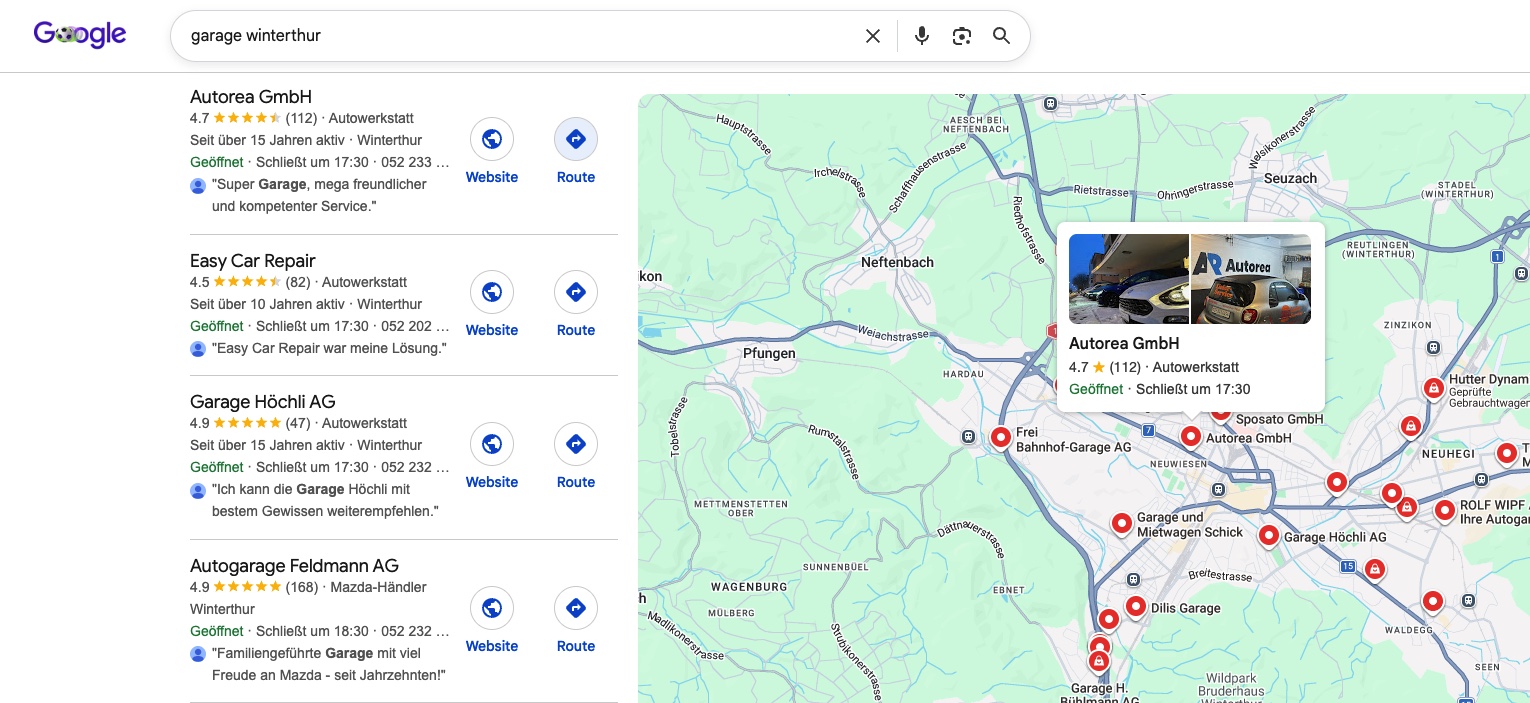Click Route label under Easy Car Repair
This screenshot has height=703, width=1530.
coord(576,330)
